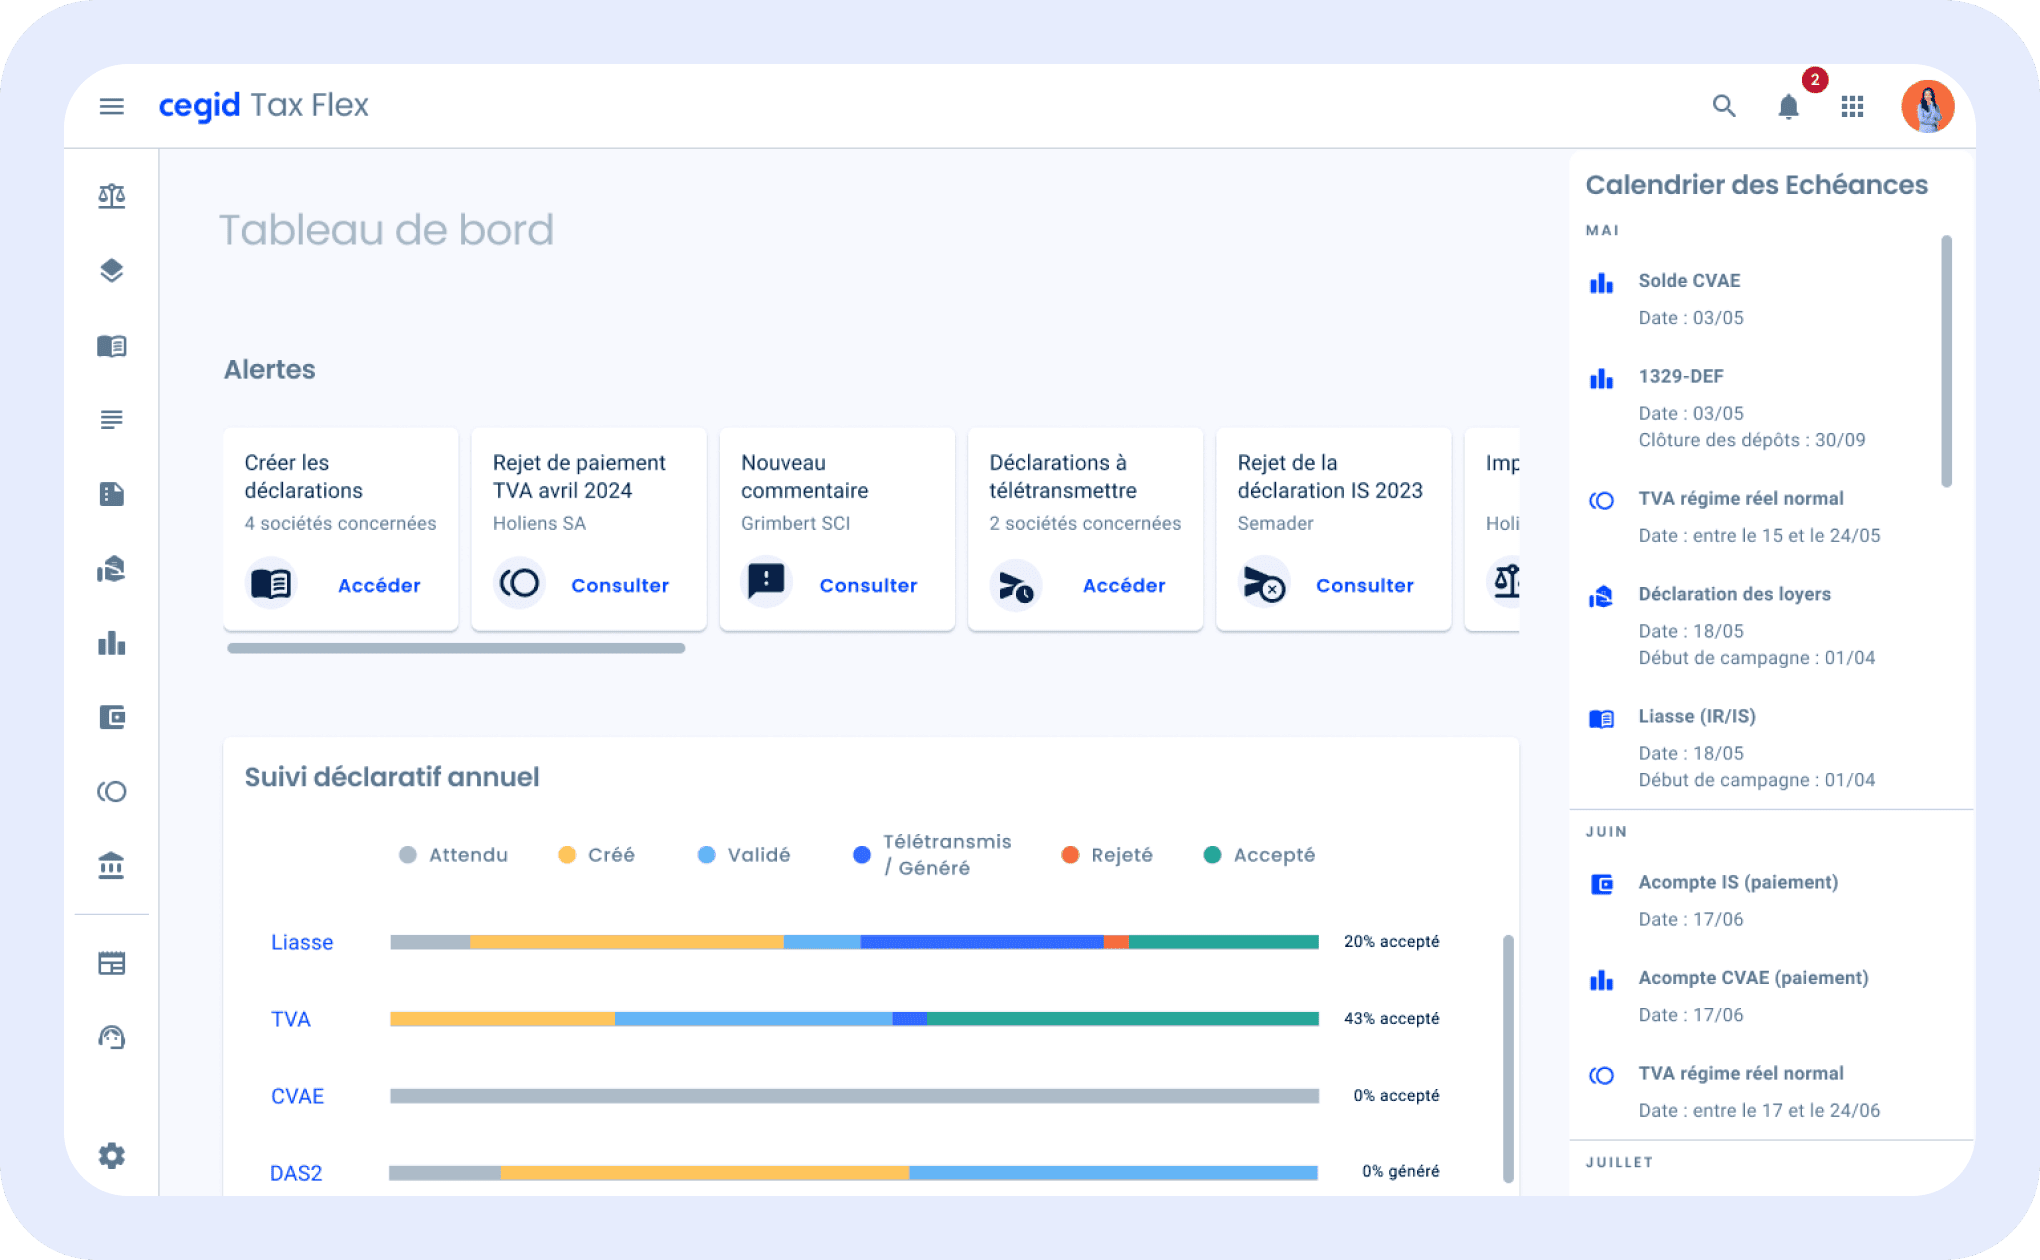Open the apps grid launcher
2040x1260 pixels.
tap(1852, 106)
